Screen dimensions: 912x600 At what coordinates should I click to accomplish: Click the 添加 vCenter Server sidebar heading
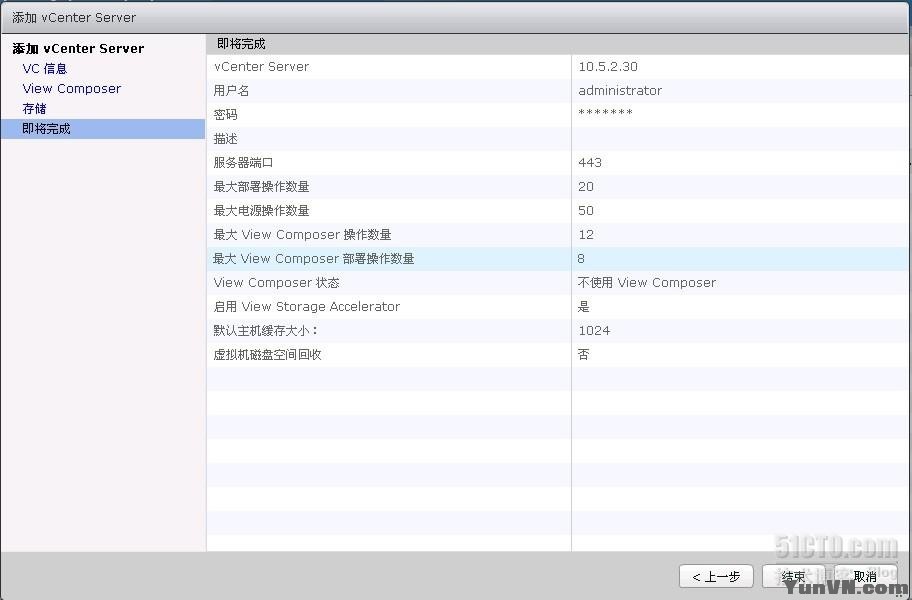tap(78, 48)
